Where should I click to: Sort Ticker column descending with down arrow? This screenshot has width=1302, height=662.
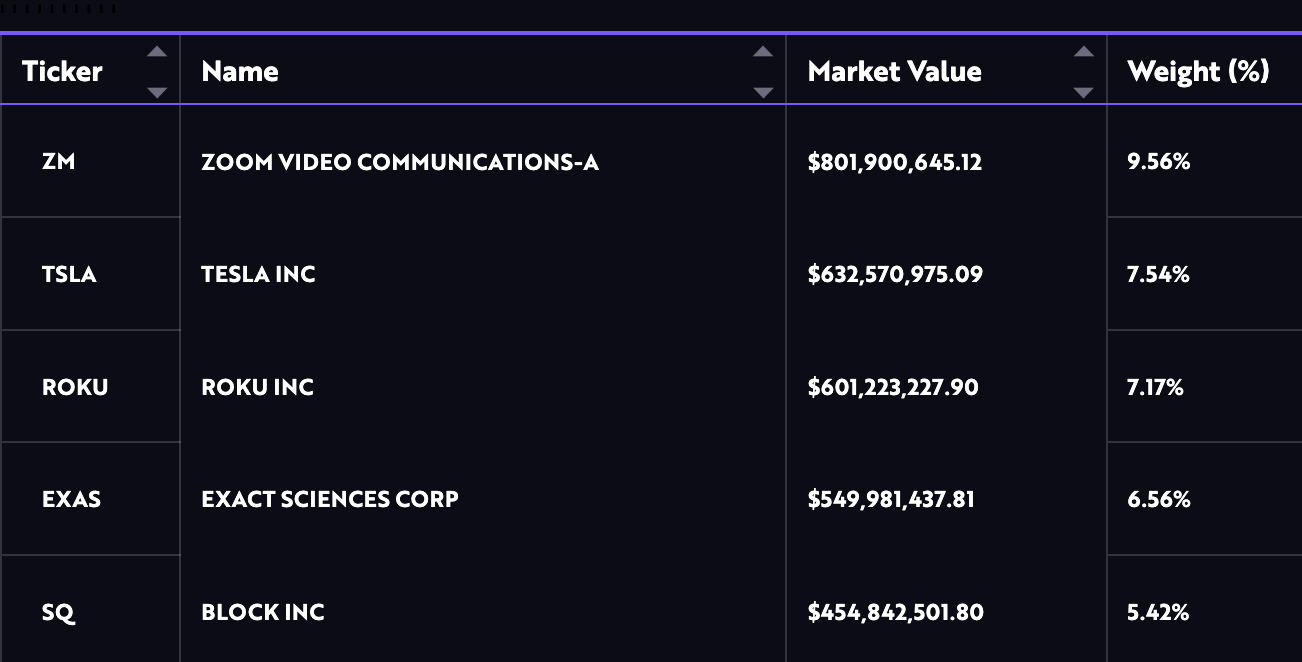tap(157, 92)
